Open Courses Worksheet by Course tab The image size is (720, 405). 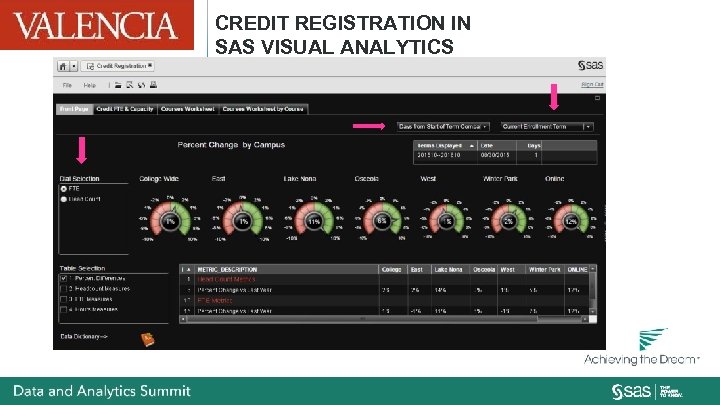click(x=263, y=109)
